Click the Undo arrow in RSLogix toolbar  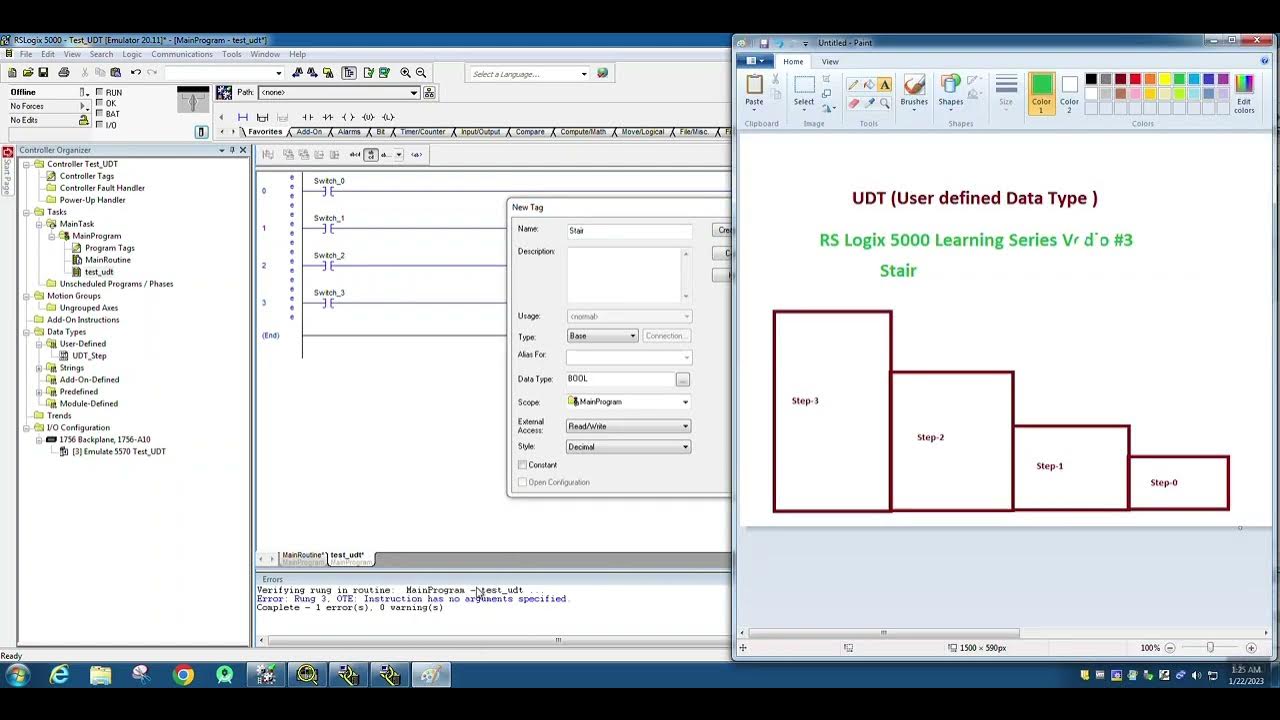(136, 73)
